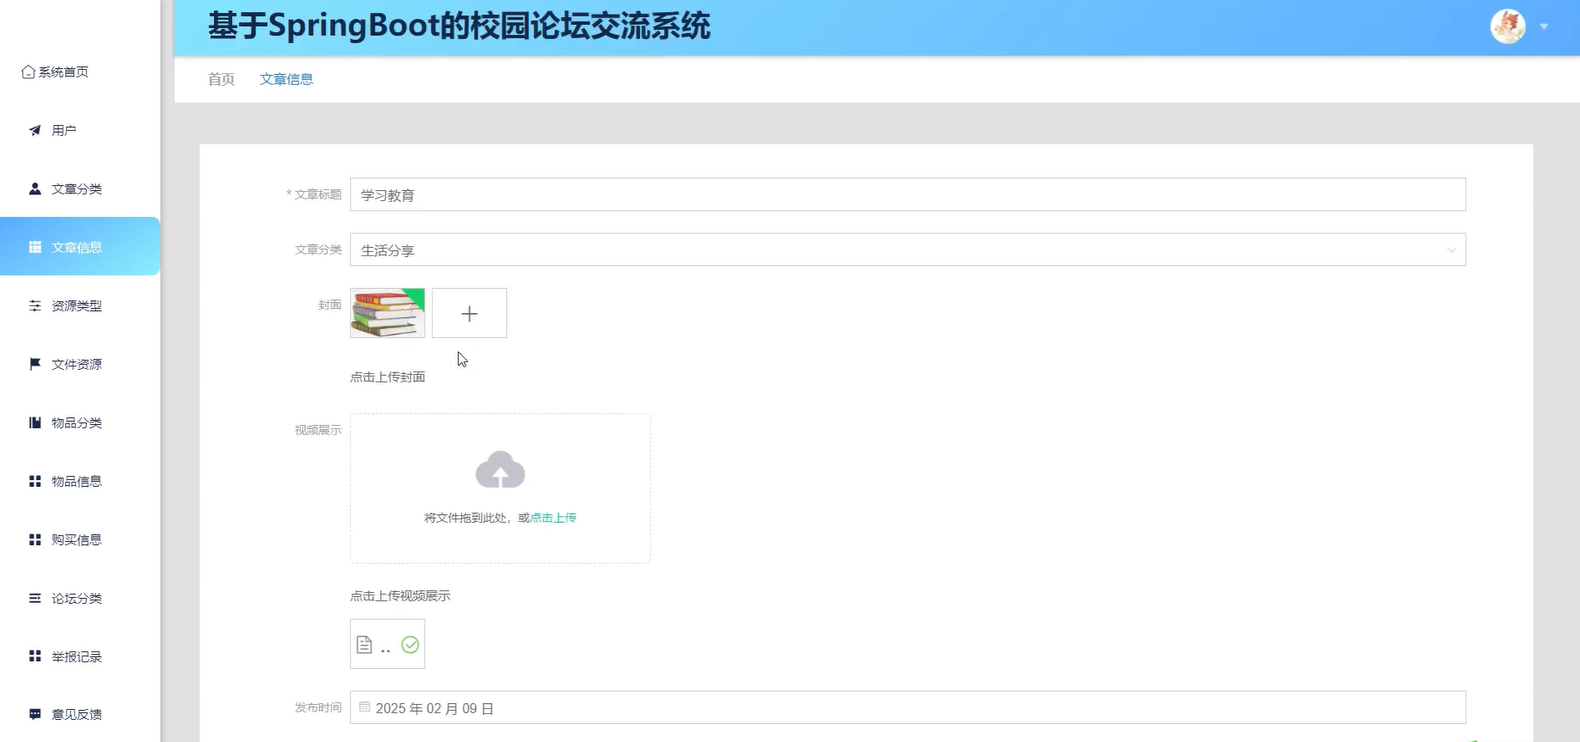Click the paper plane icon for 用户
Image resolution: width=1580 pixels, height=742 pixels.
(x=35, y=130)
